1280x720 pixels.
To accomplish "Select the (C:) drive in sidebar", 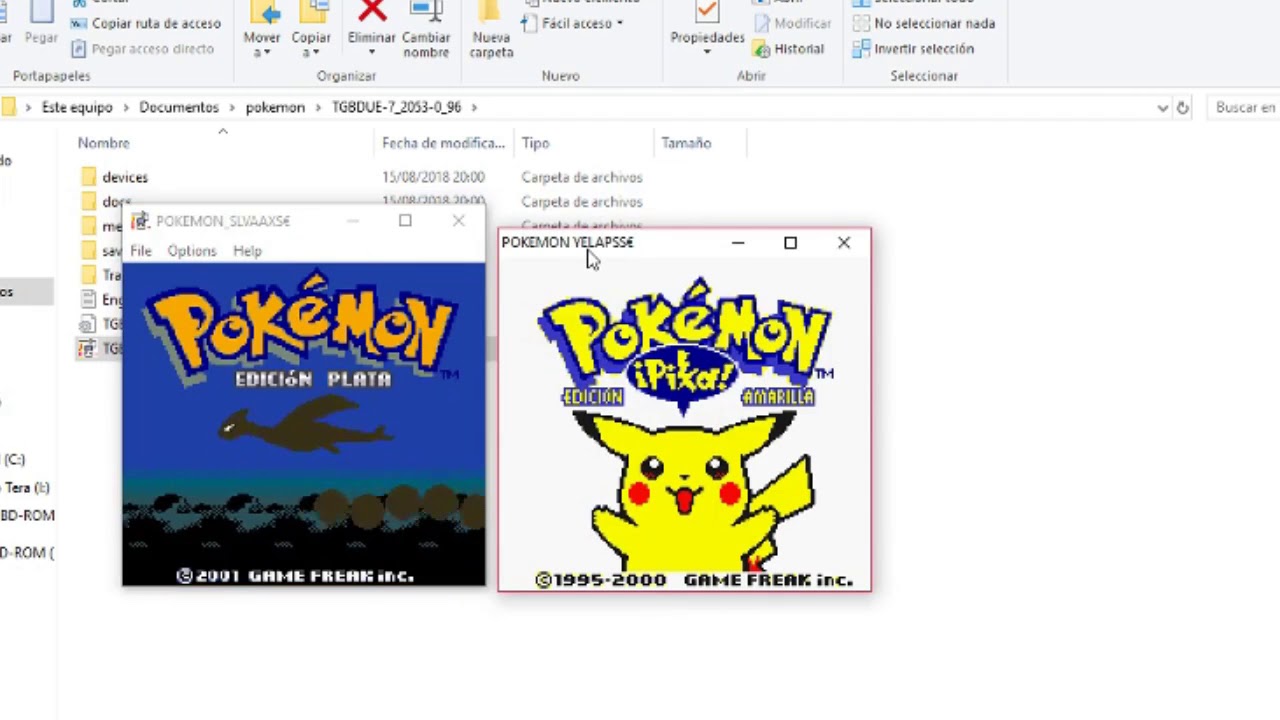I will click(x=14, y=460).
